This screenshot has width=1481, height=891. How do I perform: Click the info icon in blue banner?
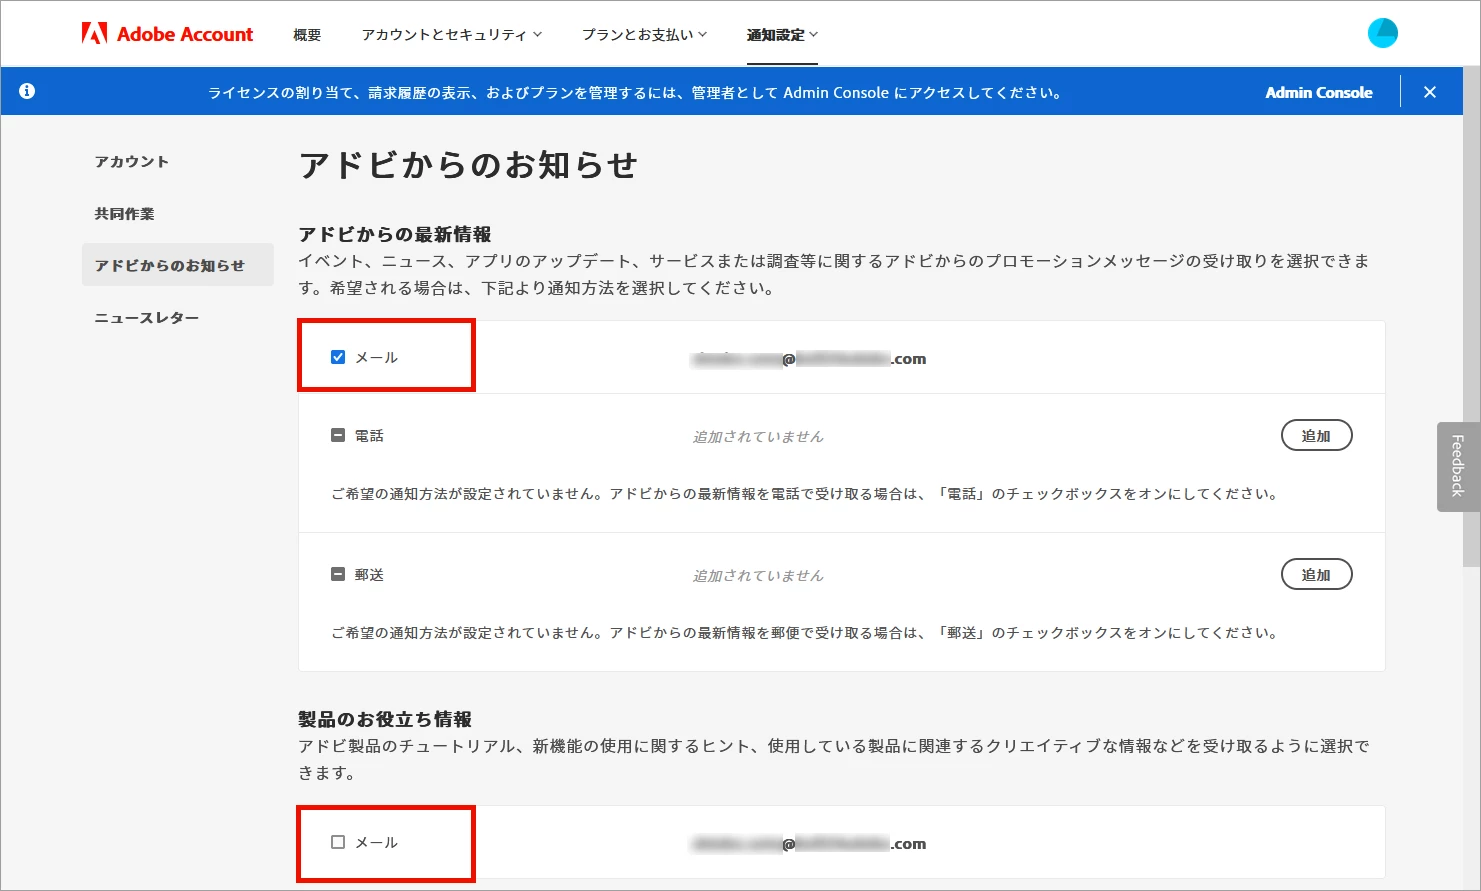pos(27,91)
